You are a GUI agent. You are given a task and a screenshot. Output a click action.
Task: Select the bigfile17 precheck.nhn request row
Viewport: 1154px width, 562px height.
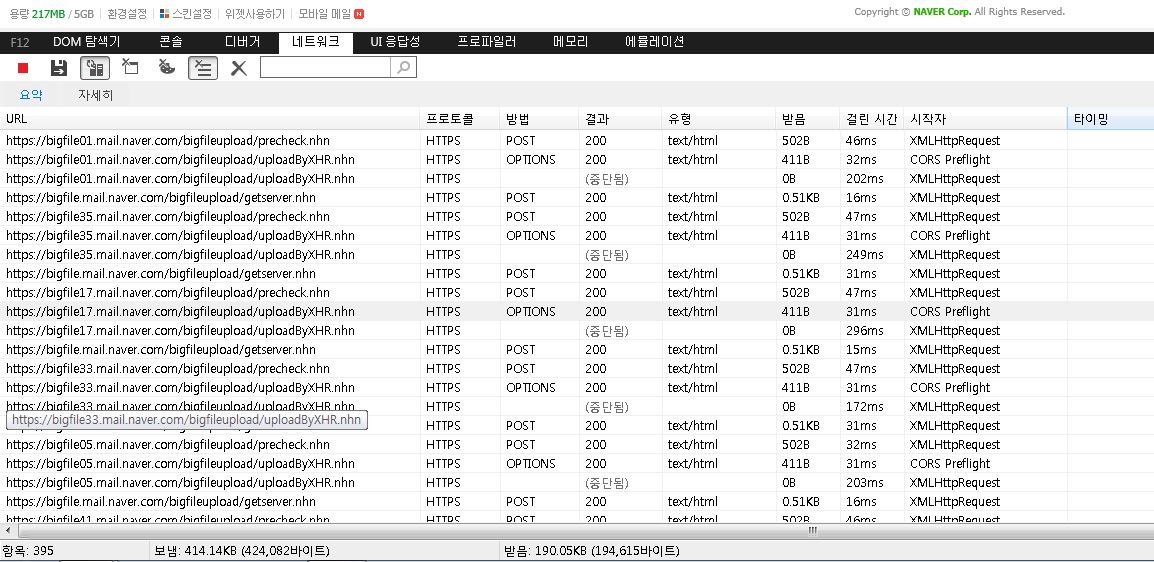tap(577, 293)
